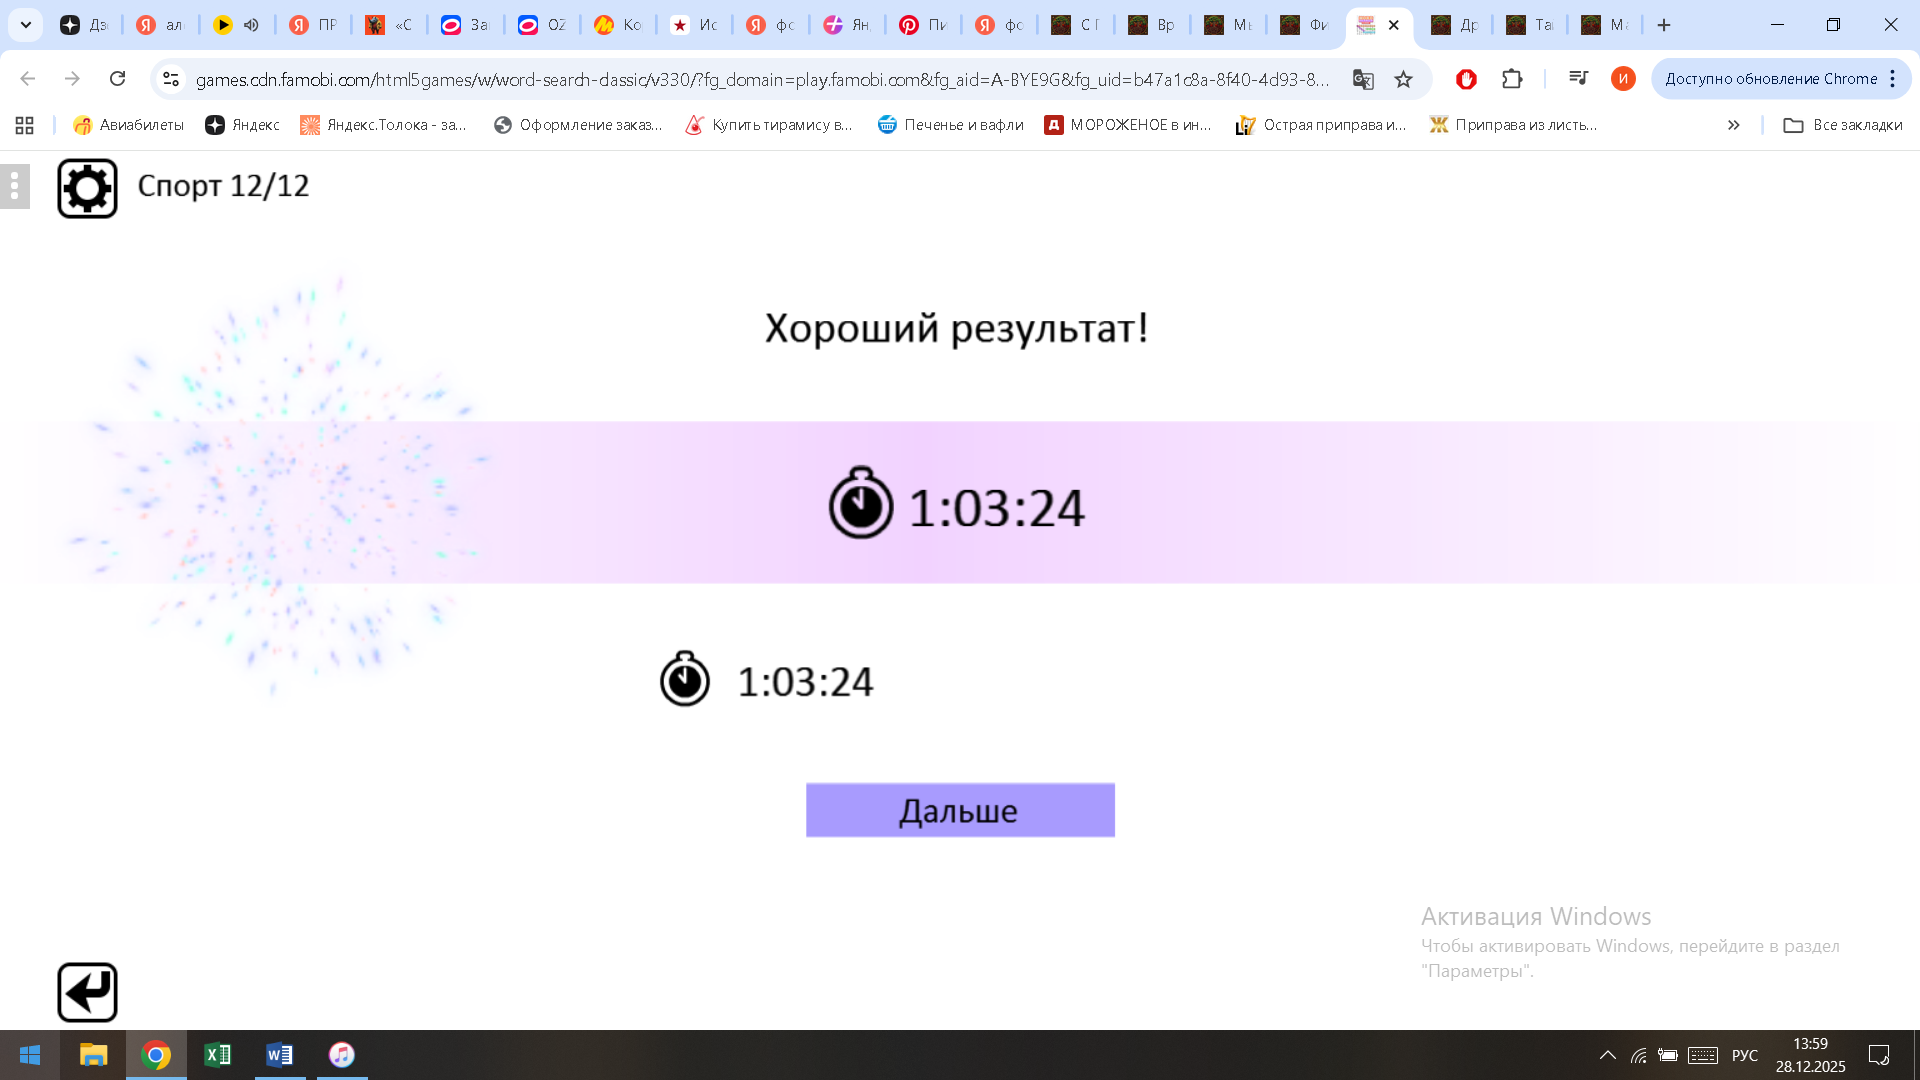The height and width of the screenshot is (1080, 1920).
Task: Bookmark this page with the star
Action: coord(1402,79)
